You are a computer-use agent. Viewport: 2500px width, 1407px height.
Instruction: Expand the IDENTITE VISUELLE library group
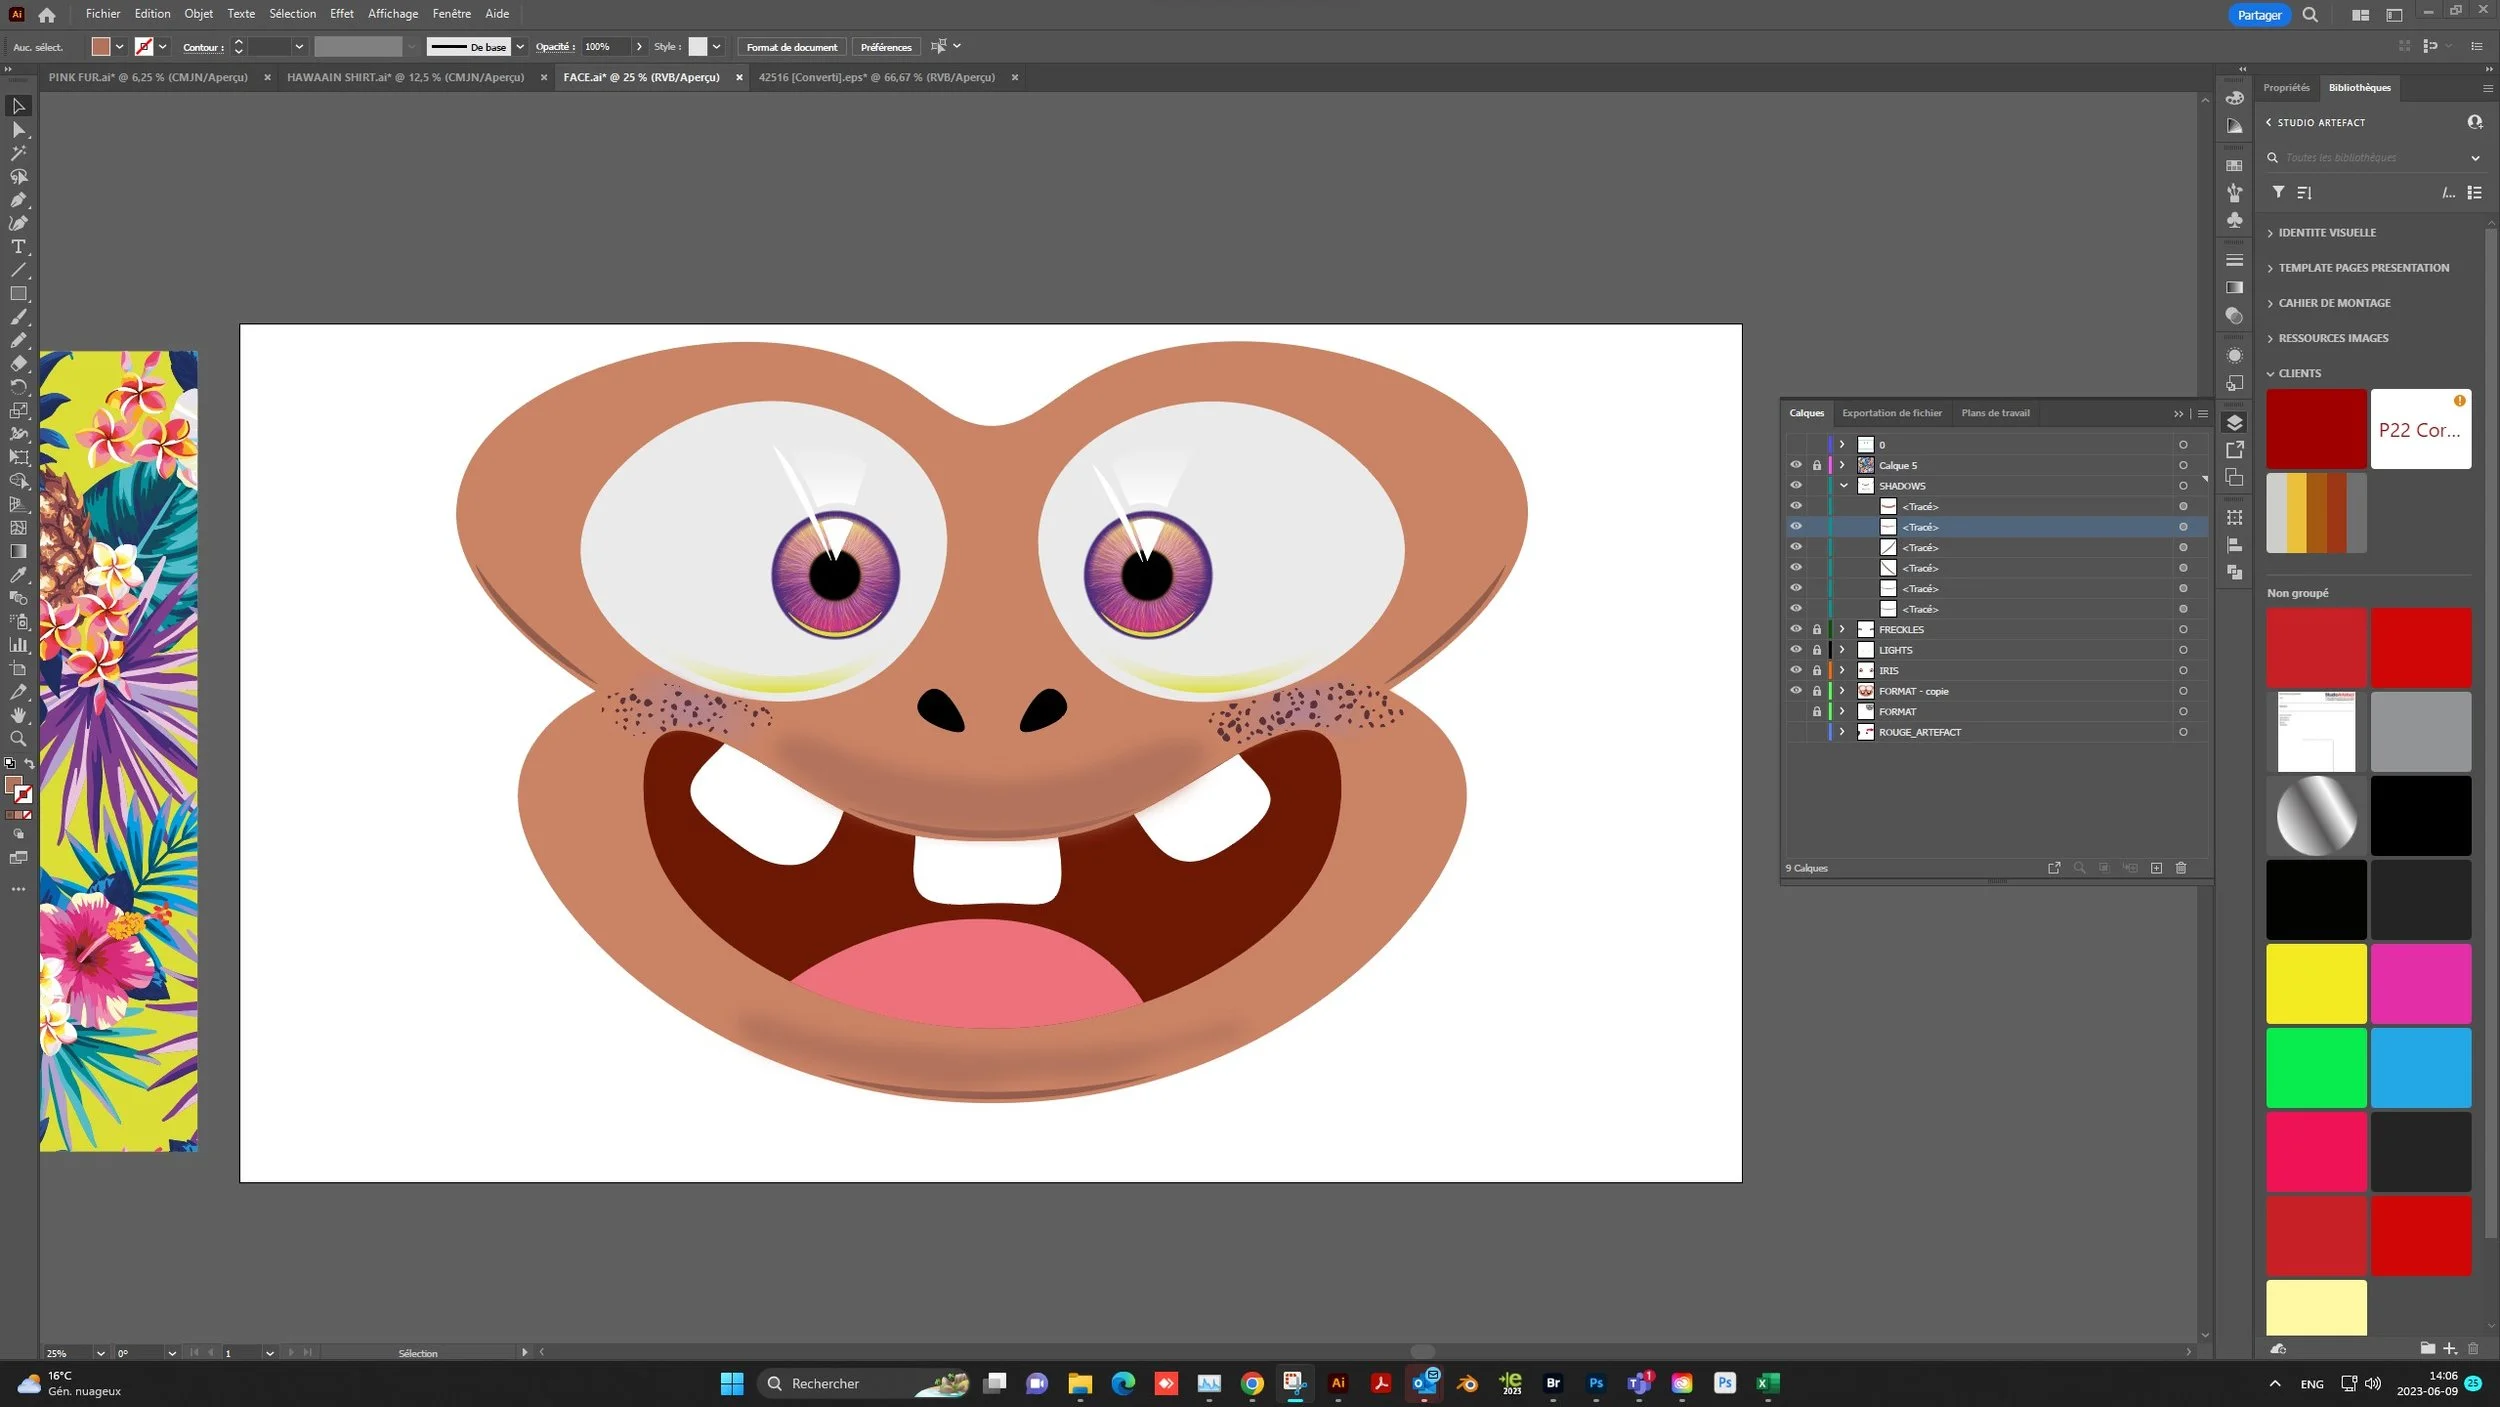[x=2326, y=233]
